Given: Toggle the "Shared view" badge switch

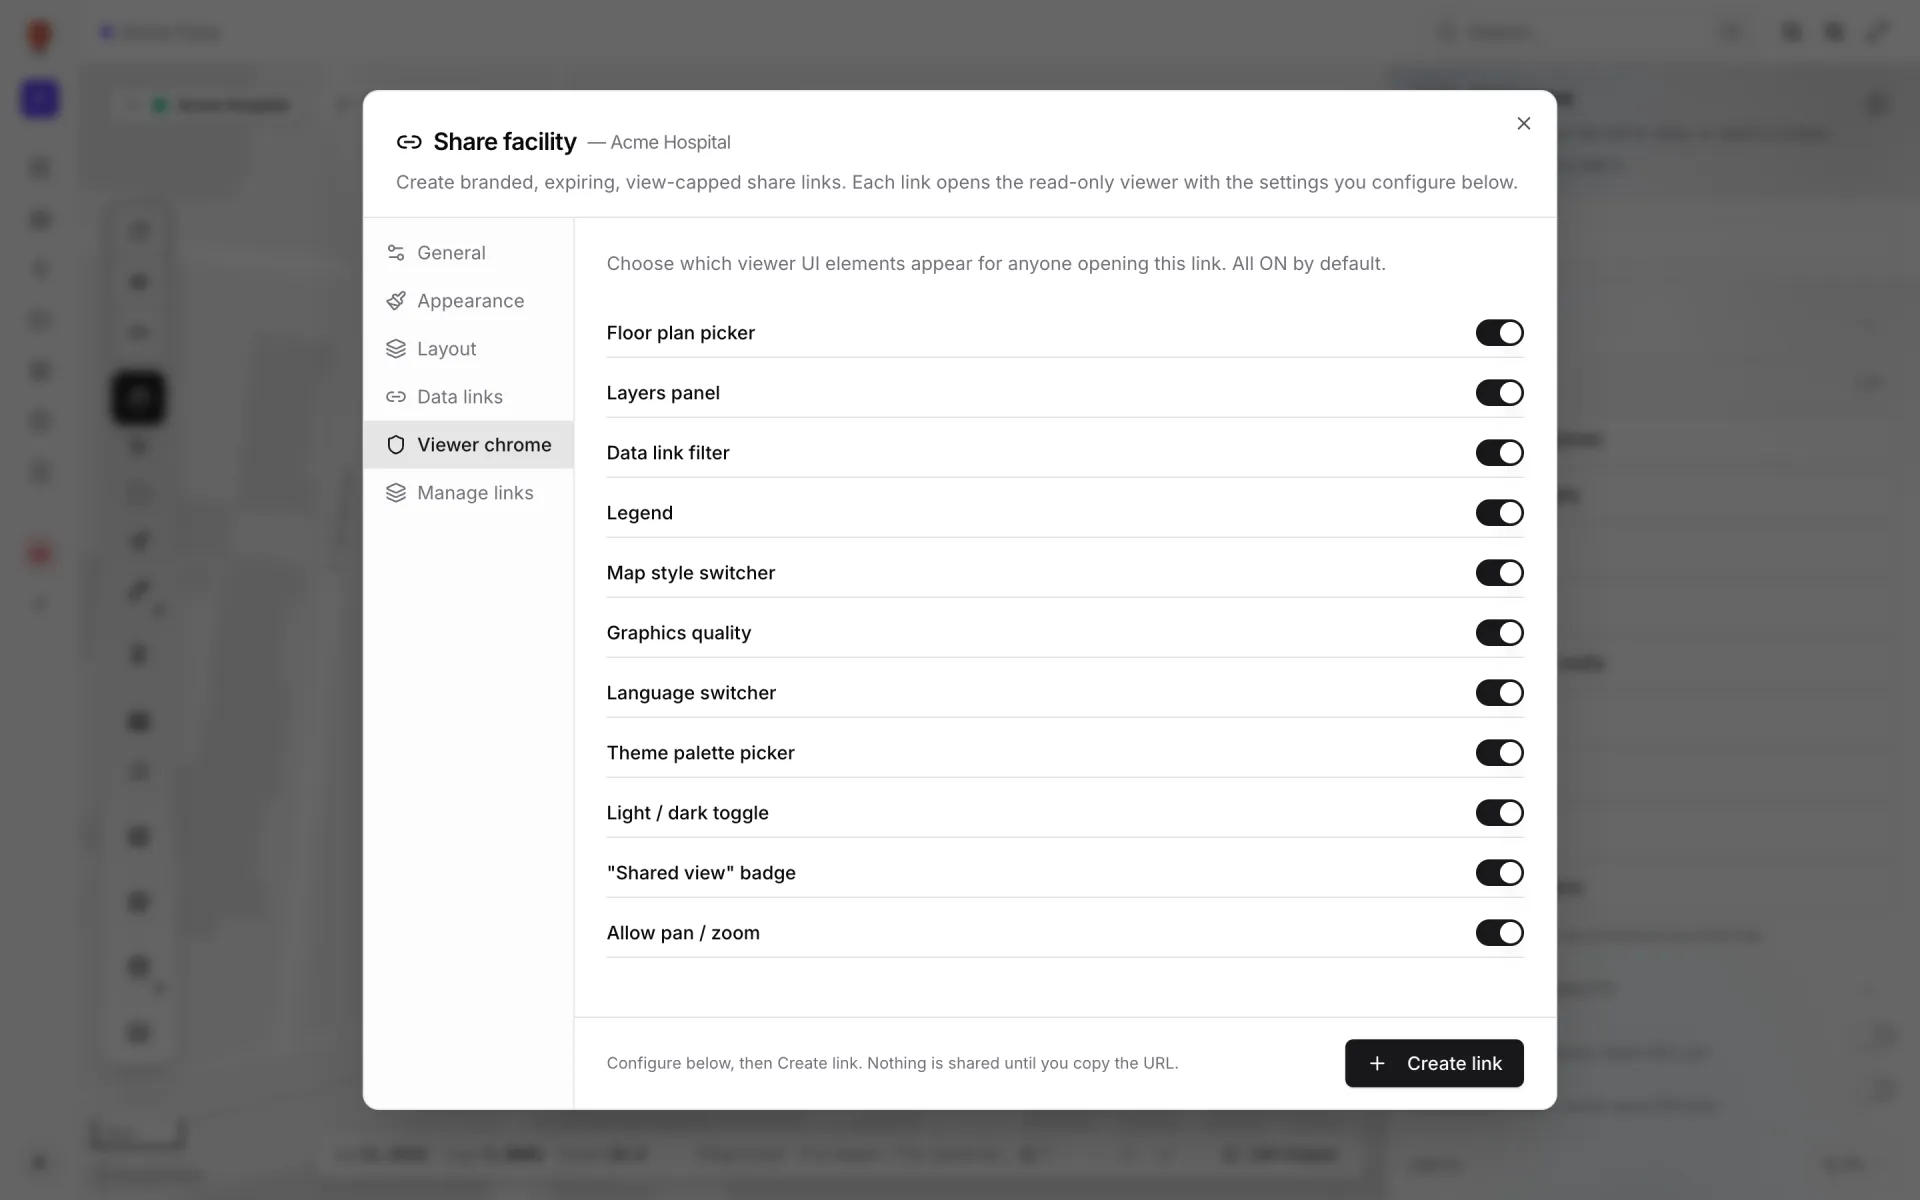Looking at the screenshot, I should click(x=1499, y=873).
